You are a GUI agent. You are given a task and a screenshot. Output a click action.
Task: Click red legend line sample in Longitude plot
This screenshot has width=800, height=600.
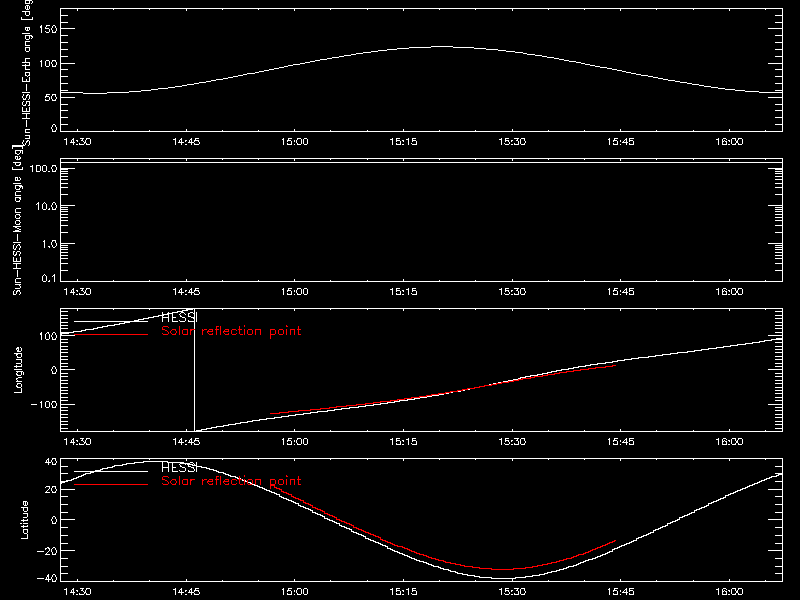click(111, 335)
